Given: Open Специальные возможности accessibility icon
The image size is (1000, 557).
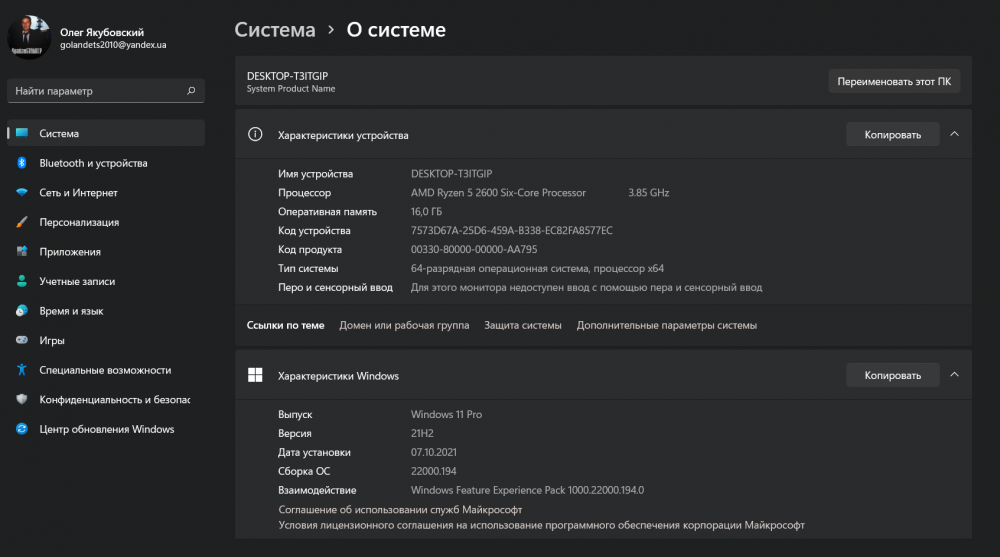Looking at the screenshot, I should click(21, 370).
